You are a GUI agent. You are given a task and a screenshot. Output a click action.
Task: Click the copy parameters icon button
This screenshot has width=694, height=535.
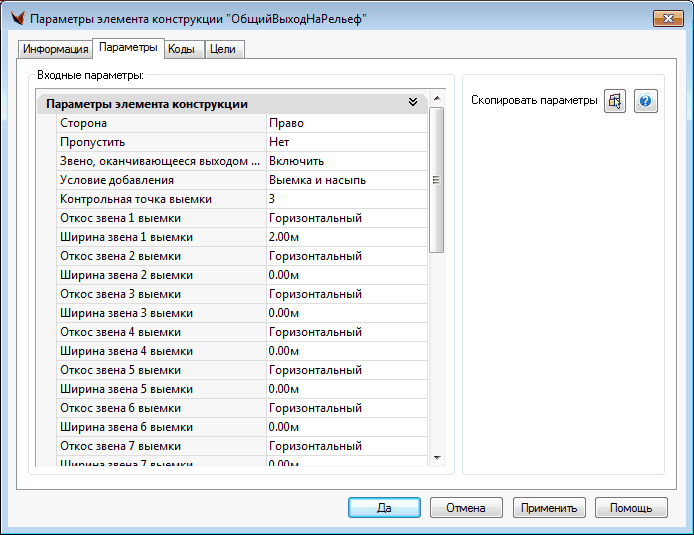[615, 101]
